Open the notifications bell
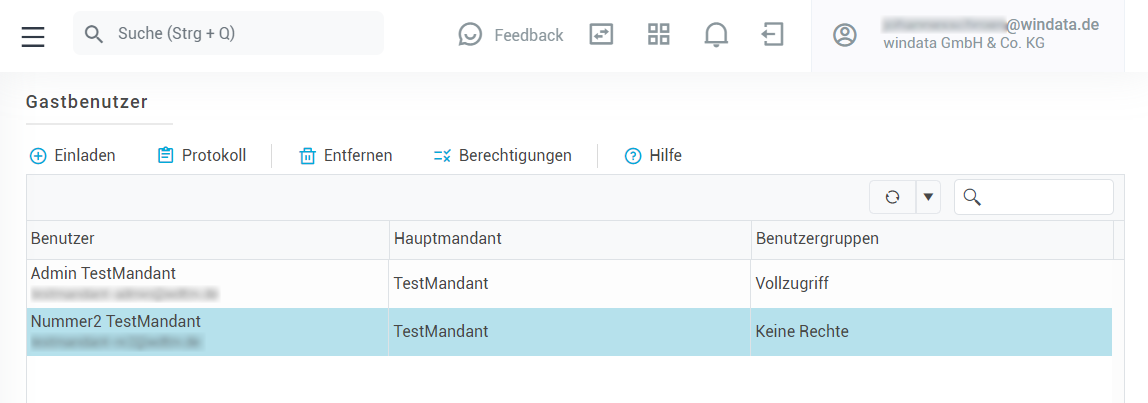1148x403 pixels. 716,35
